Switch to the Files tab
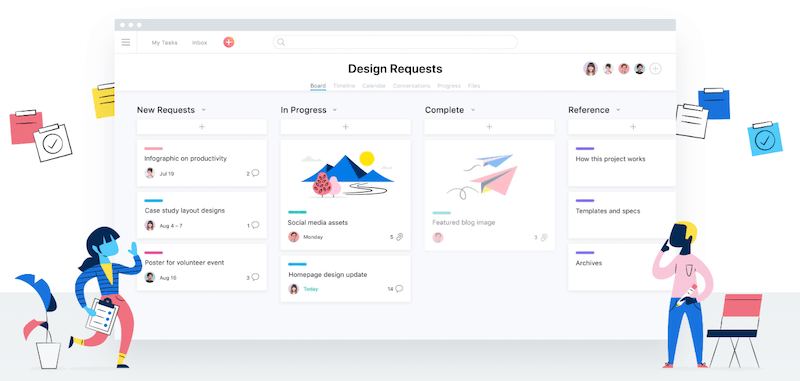This screenshot has height=381, width=800. 474,86
